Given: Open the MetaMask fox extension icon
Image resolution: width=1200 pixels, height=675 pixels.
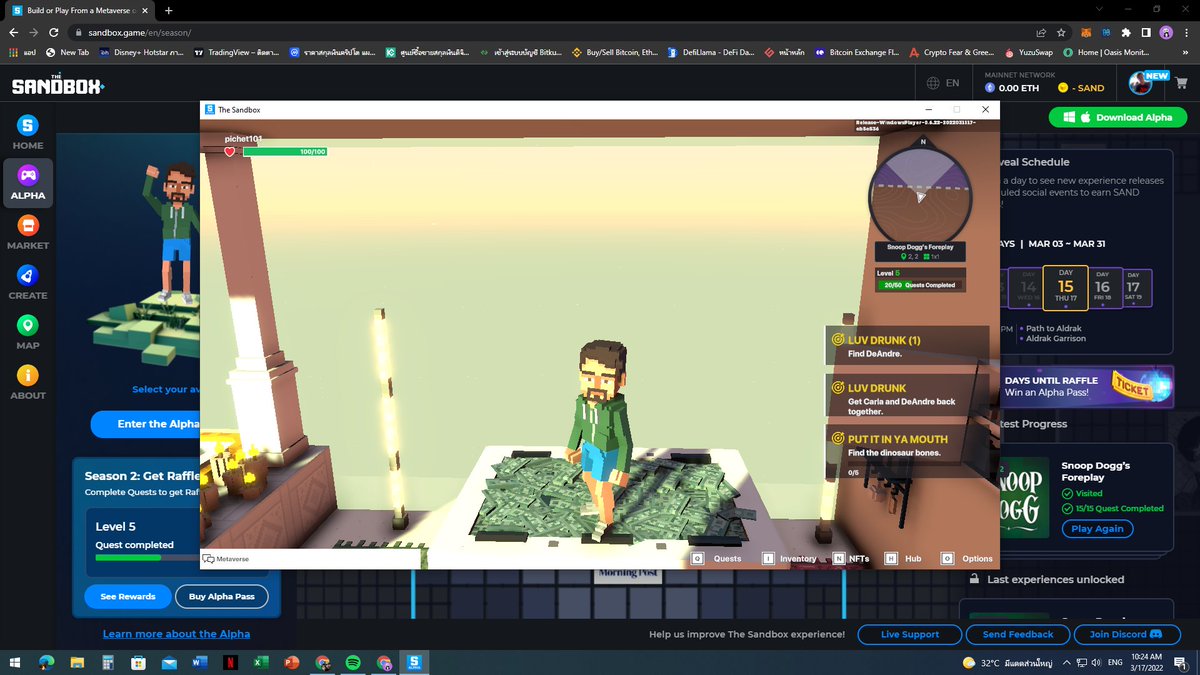Looking at the screenshot, I should coord(1087,32).
